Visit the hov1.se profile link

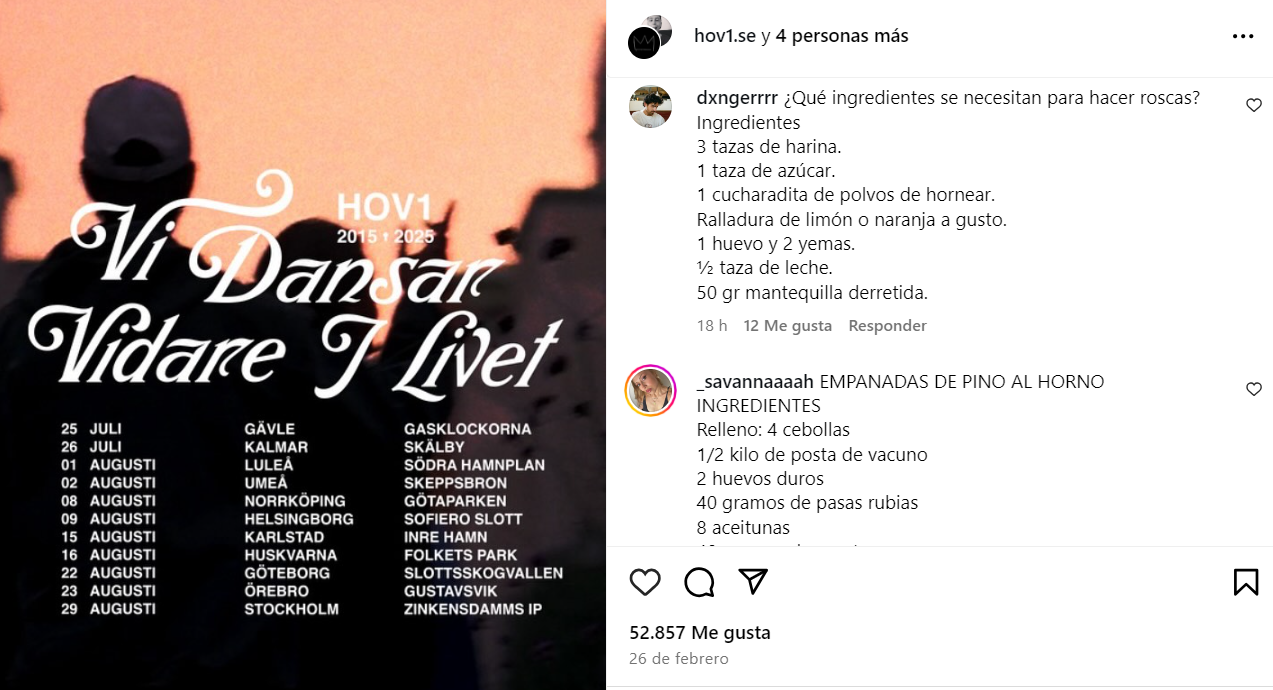point(725,36)
